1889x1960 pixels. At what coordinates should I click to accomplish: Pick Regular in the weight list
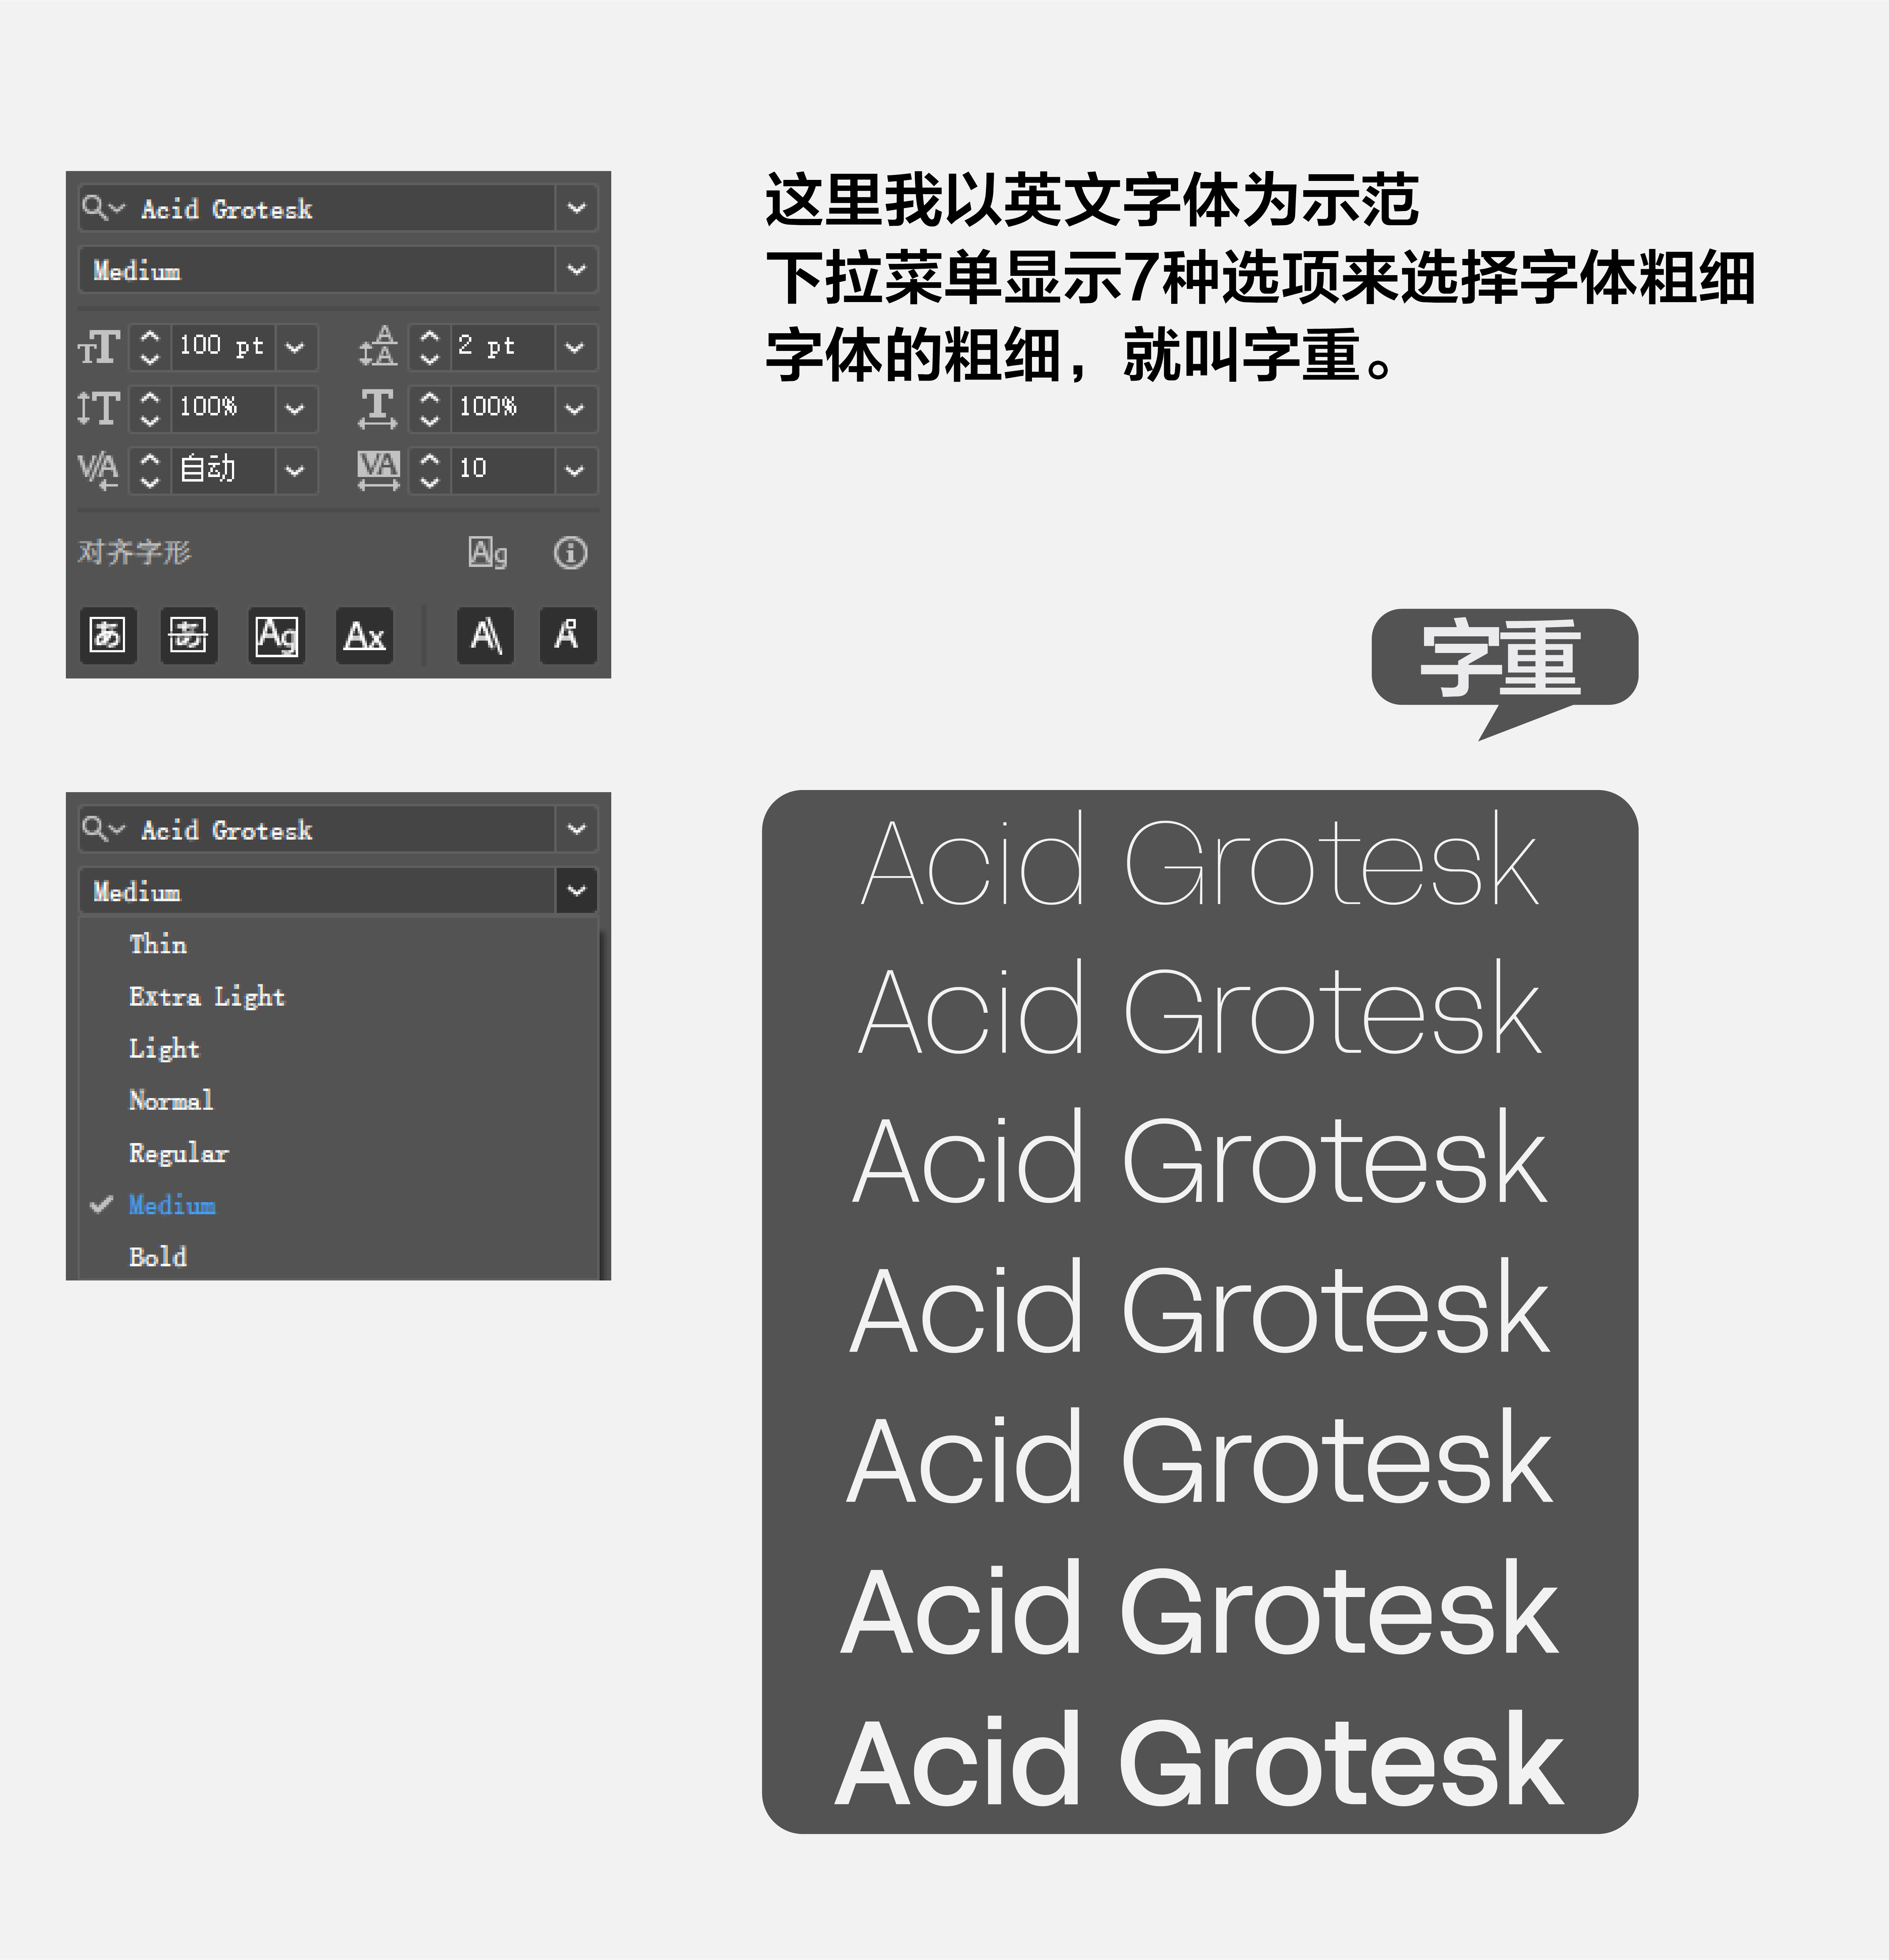179,1153
